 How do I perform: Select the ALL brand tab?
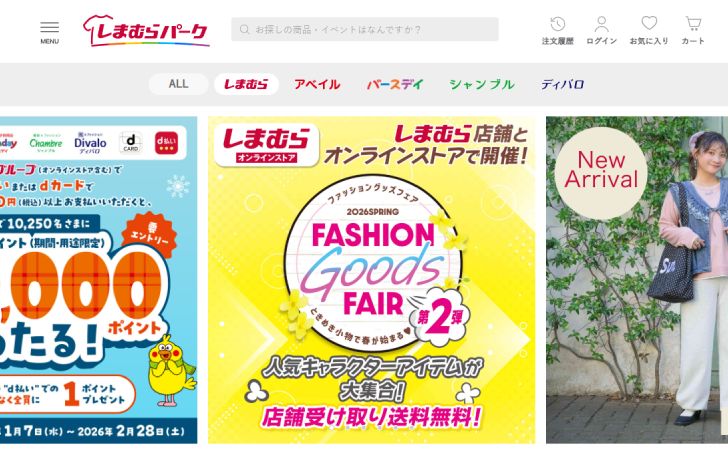(178, 84)
